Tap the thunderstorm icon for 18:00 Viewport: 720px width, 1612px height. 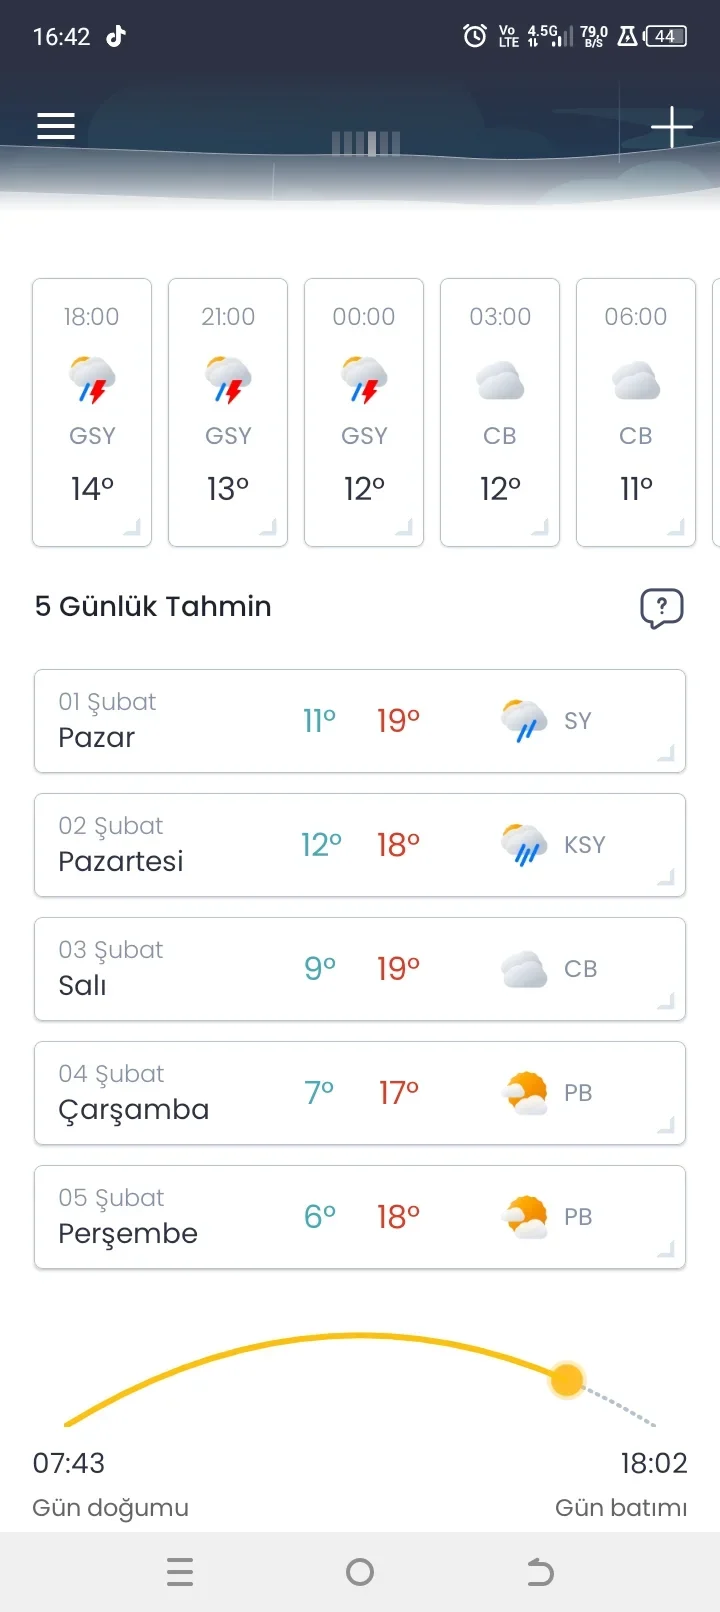(92, 380)
